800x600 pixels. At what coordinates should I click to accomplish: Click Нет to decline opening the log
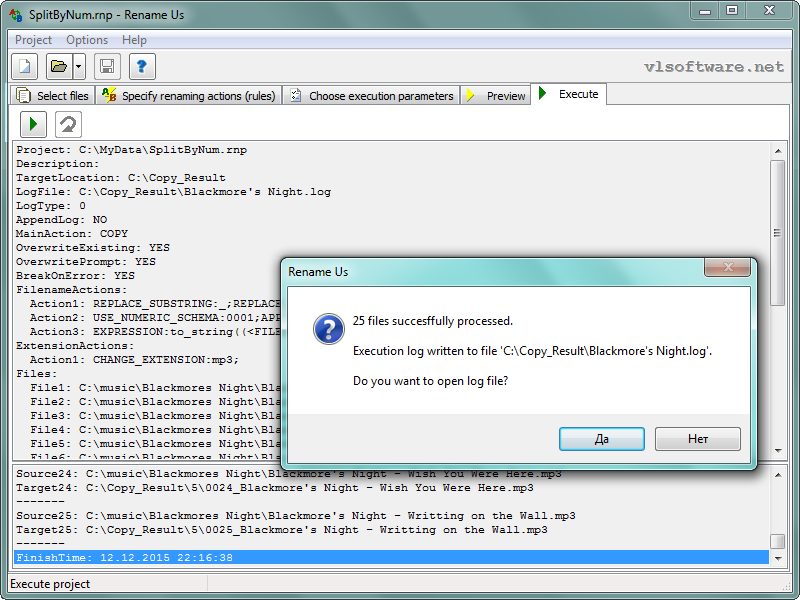click(x=698, y=439)
